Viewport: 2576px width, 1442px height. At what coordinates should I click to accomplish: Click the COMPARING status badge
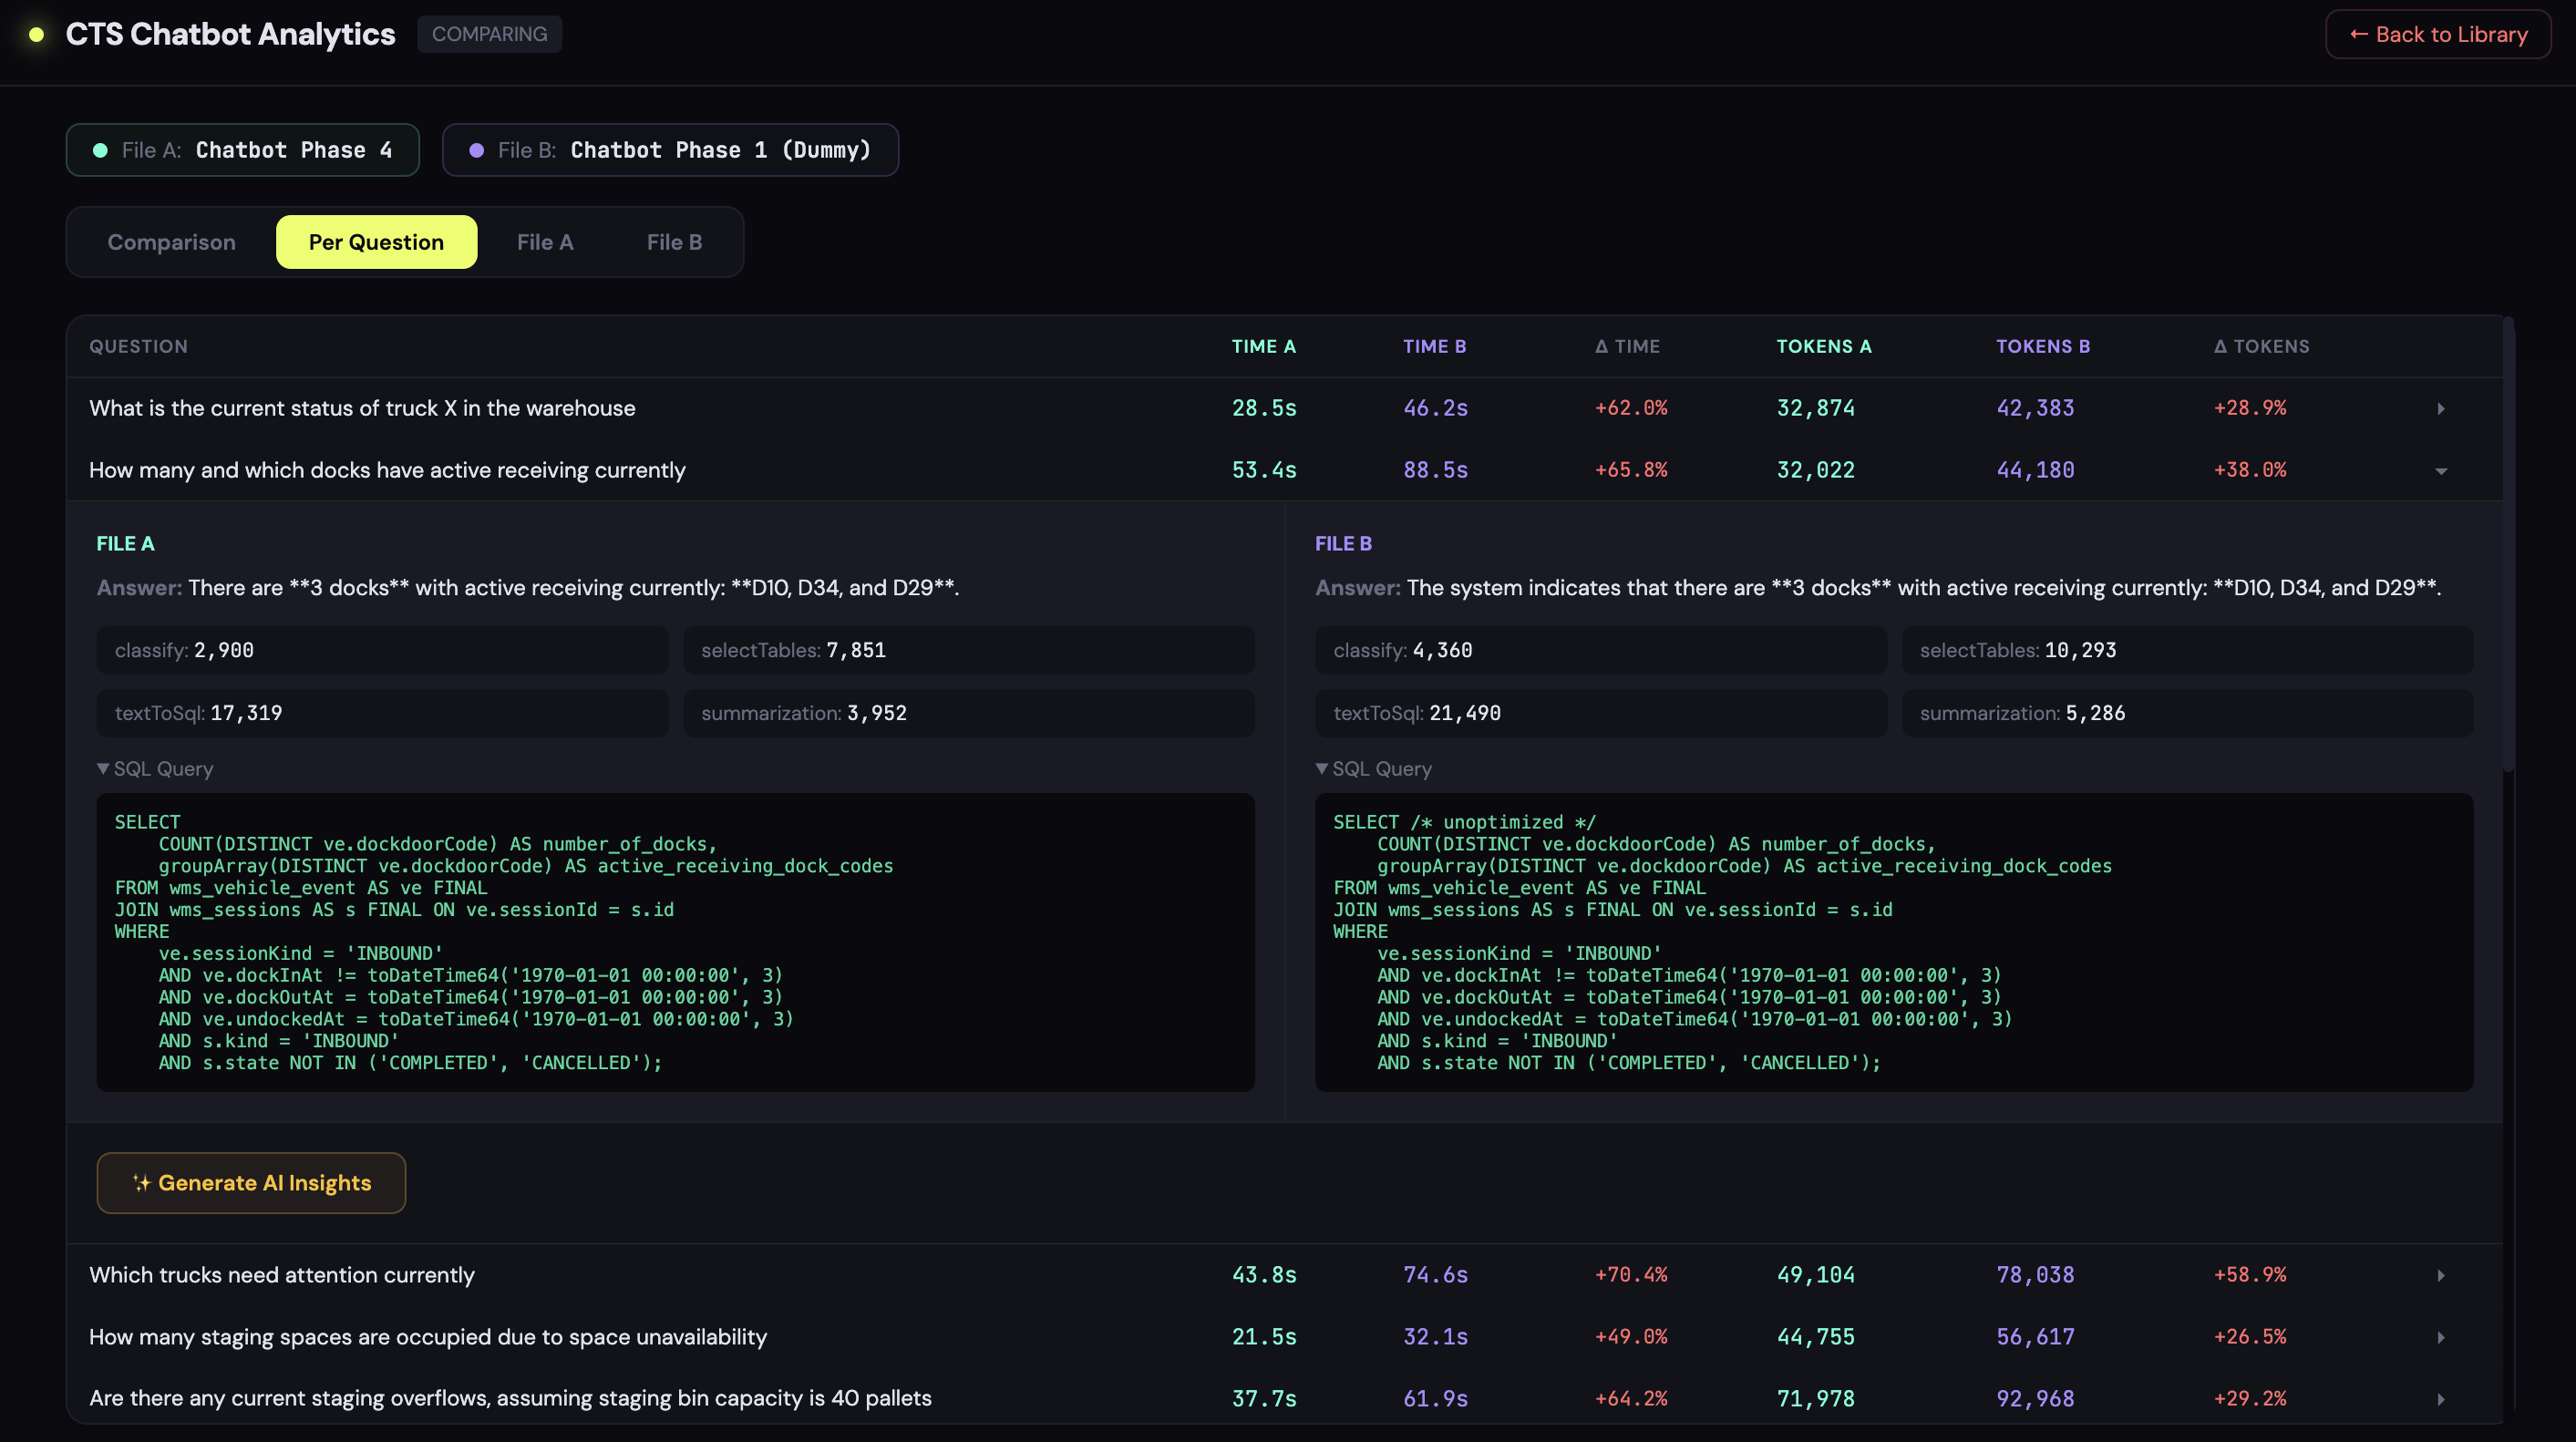pyautogui.click(x=489, y=34)
